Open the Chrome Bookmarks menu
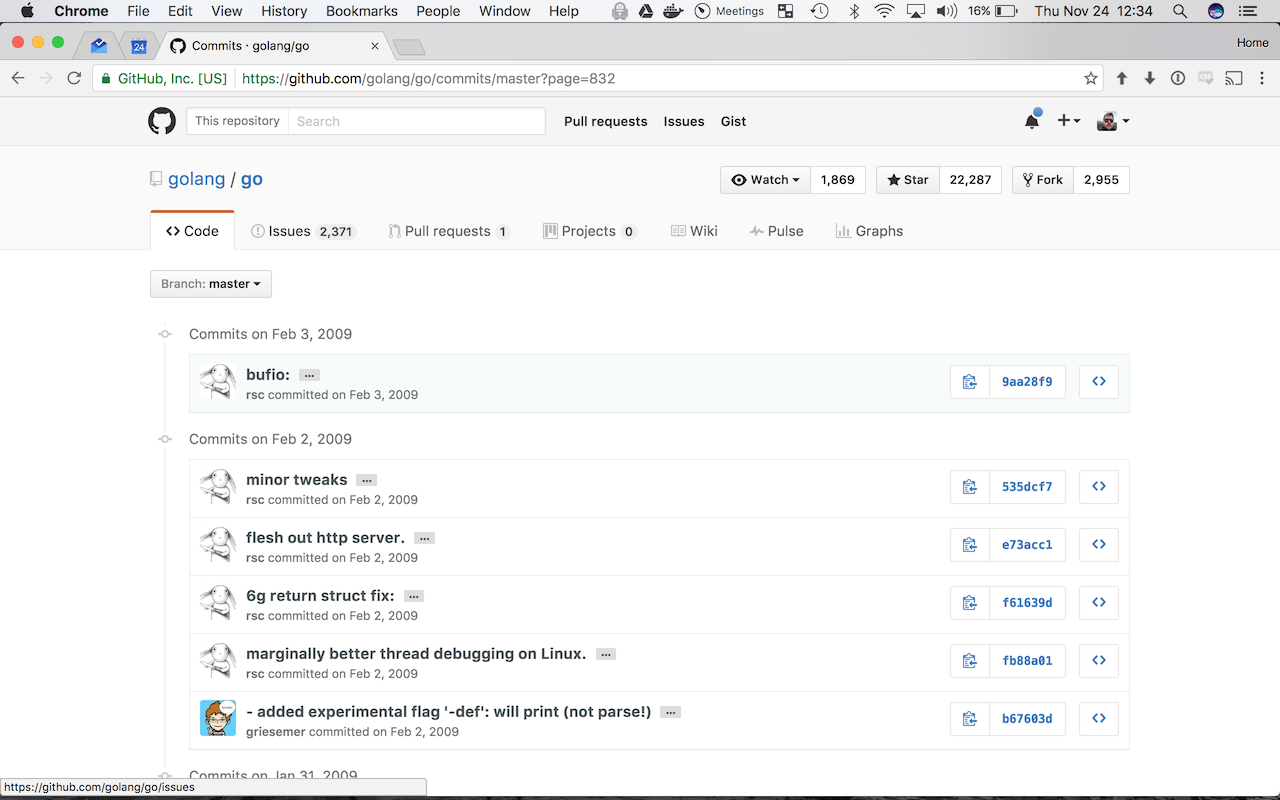The height and width of the screenshot is (800, 1280). point(362,11)
